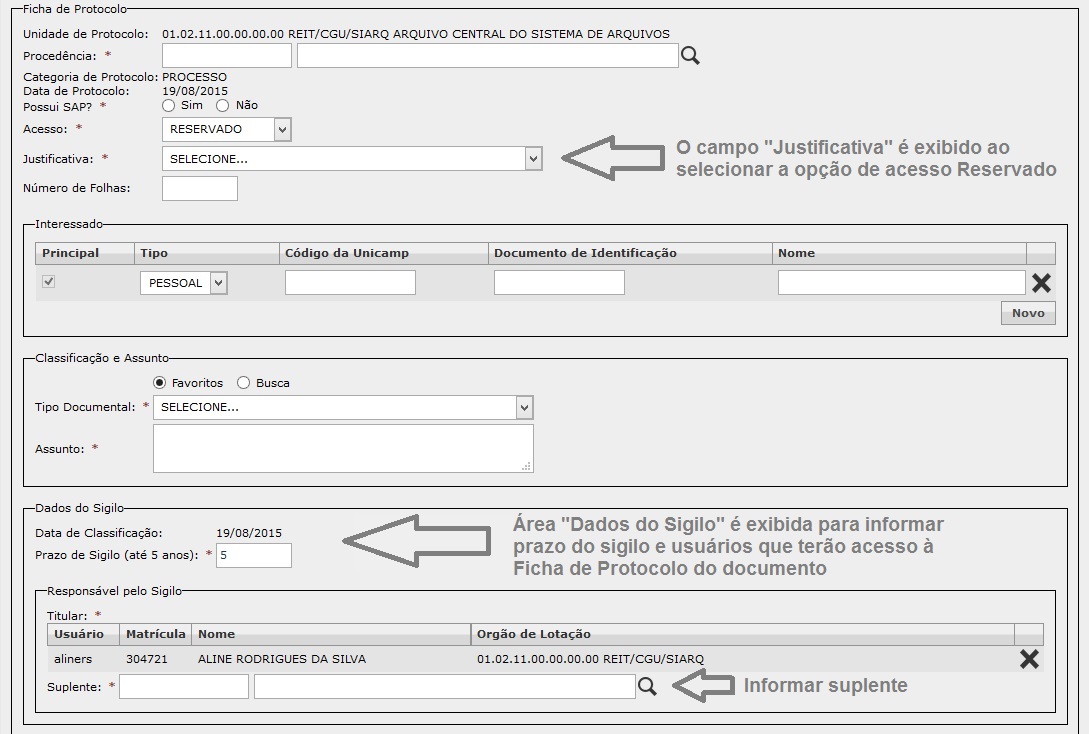Click the Usuário column header
Image resolution: width=1089 pixels, height=734 pixels.
83,634
